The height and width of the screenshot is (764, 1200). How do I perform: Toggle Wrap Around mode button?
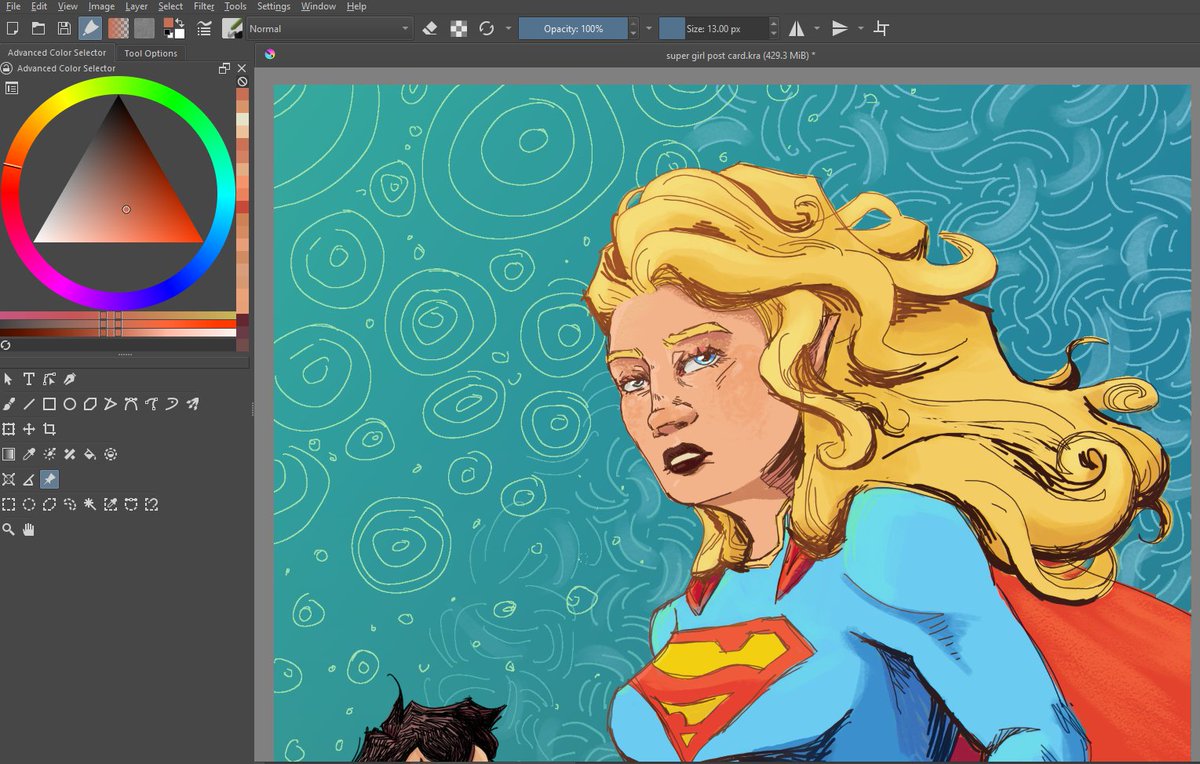click(x=881, y=29)
